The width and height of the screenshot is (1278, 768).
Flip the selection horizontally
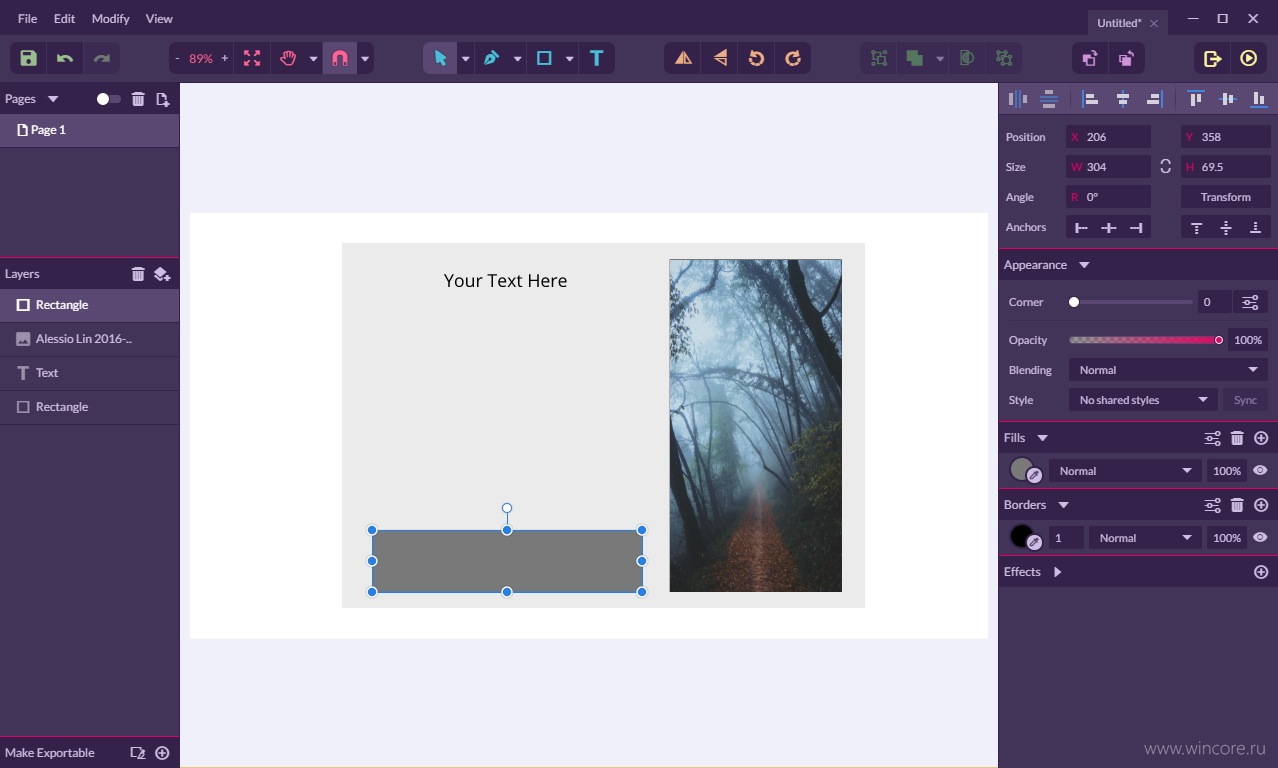click(683, 58)
